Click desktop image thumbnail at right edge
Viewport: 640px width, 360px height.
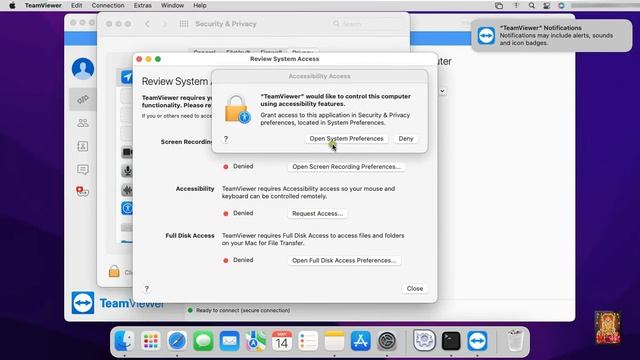[x=607, y=328]
